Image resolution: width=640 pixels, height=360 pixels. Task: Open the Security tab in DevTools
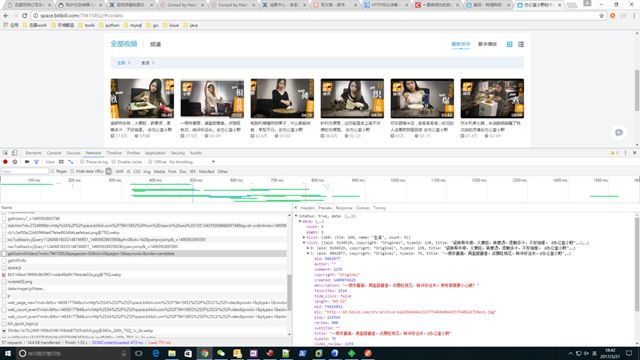178,153
